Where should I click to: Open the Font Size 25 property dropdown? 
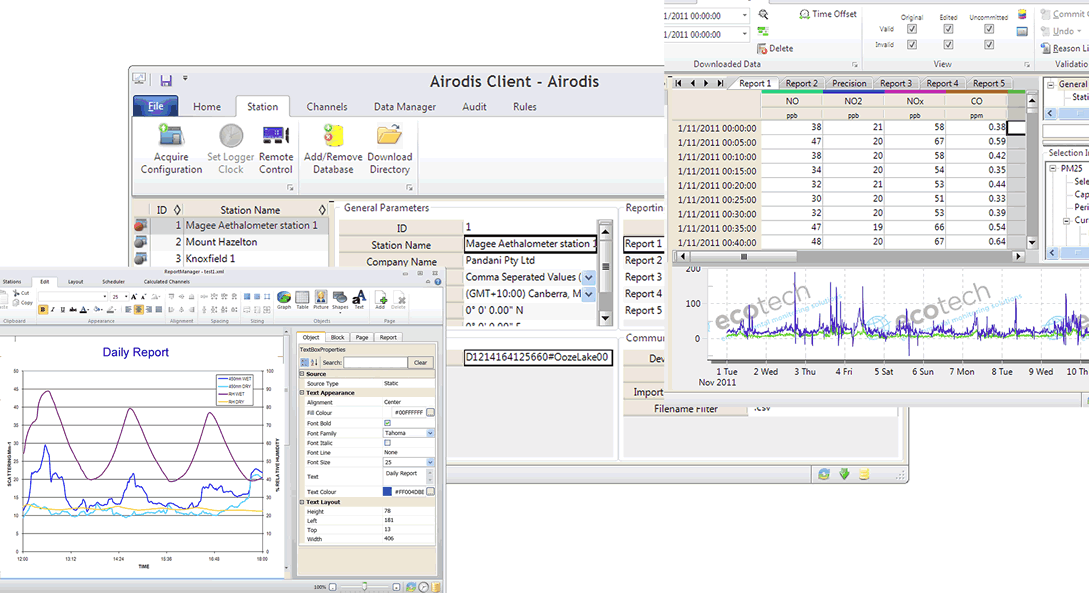(x=430, y=462)
